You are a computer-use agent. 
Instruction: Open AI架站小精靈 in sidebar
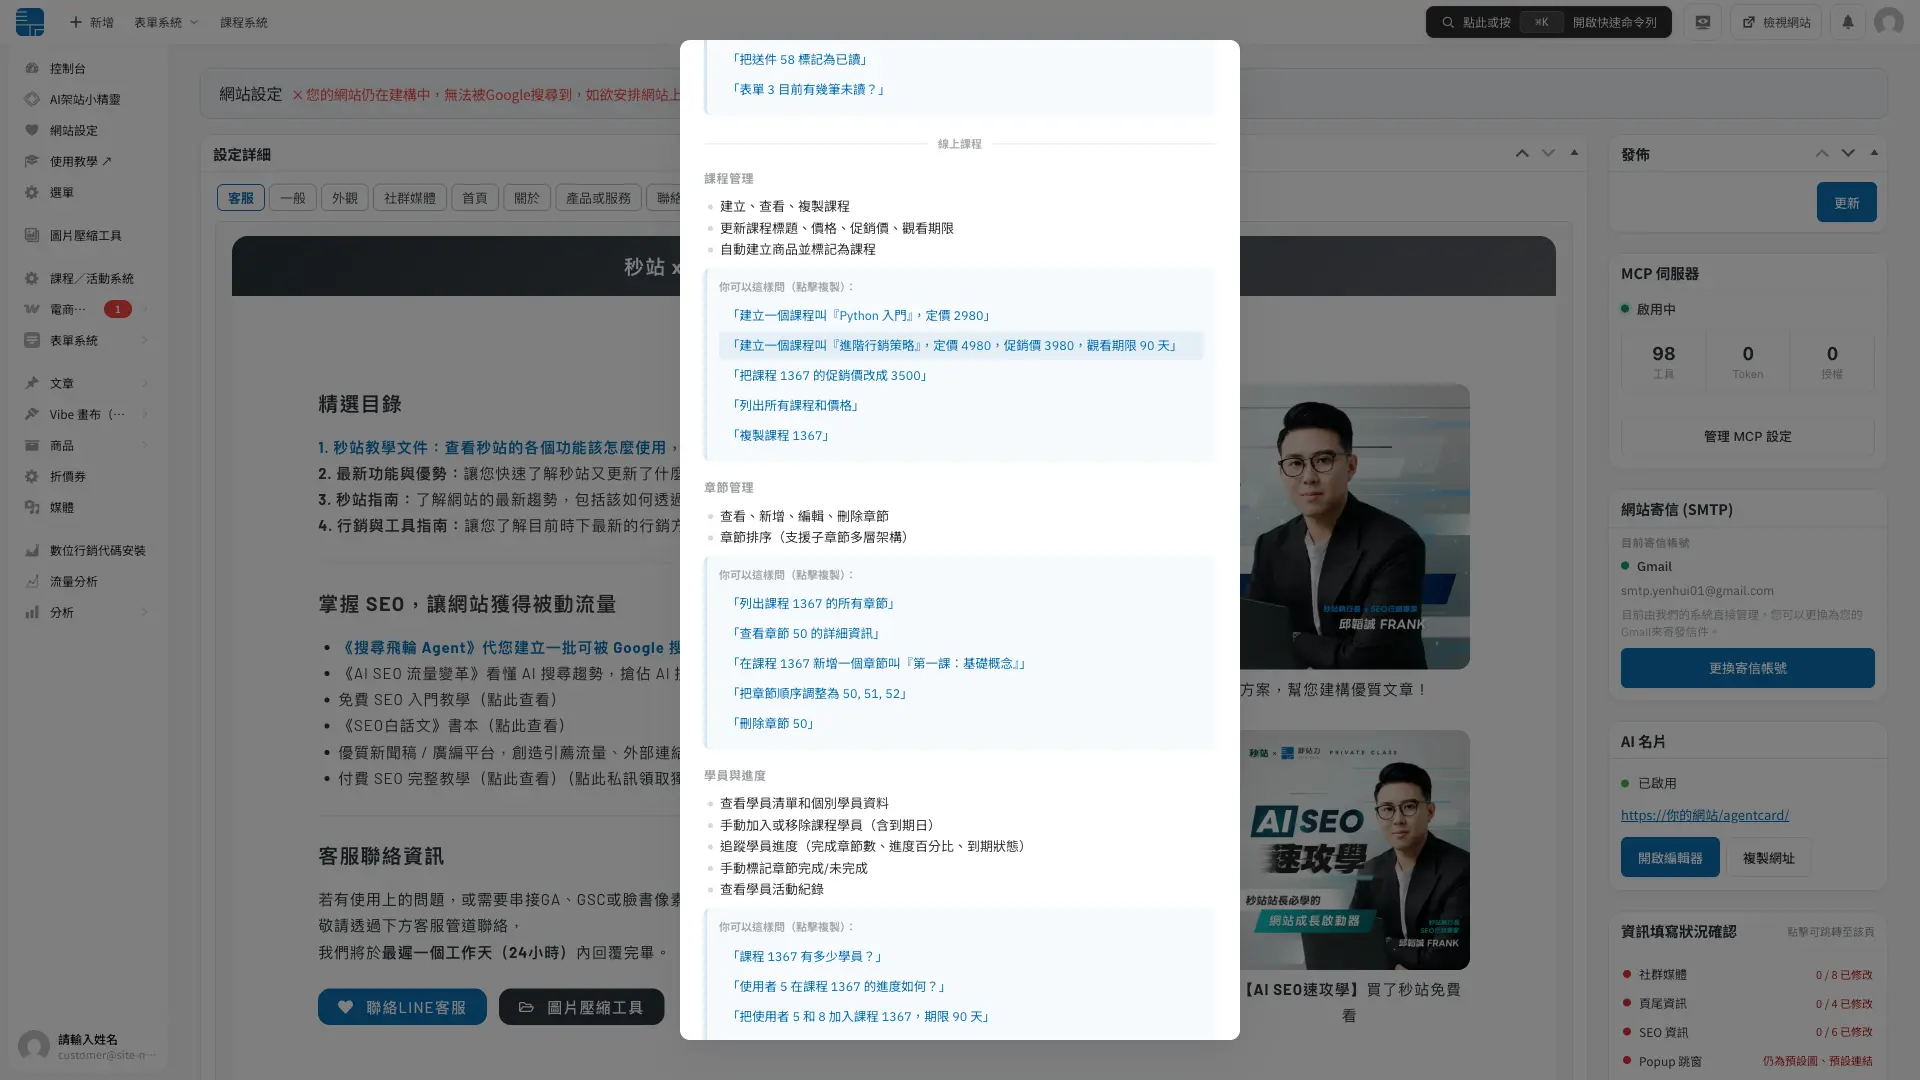coord(85,99)
